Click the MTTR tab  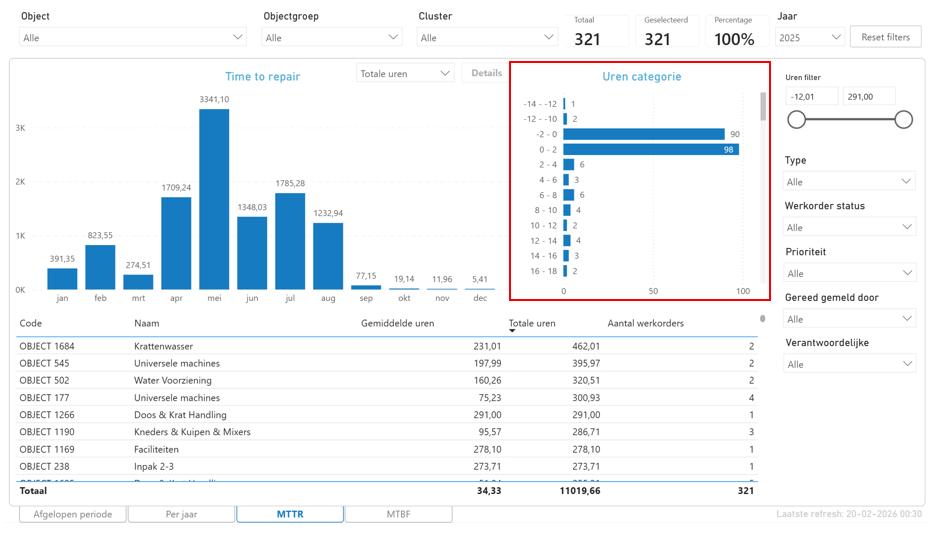click(290, 514)
